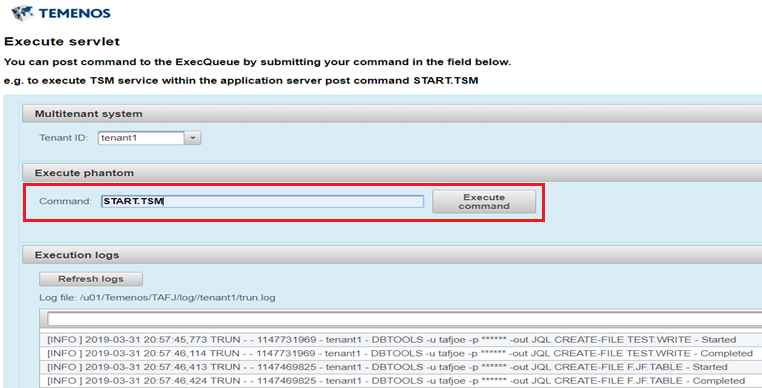Image resolution: width=762 pixels, height=388 pixels.
Task: Click the TEMENOS brand name text
Action: 74,13
